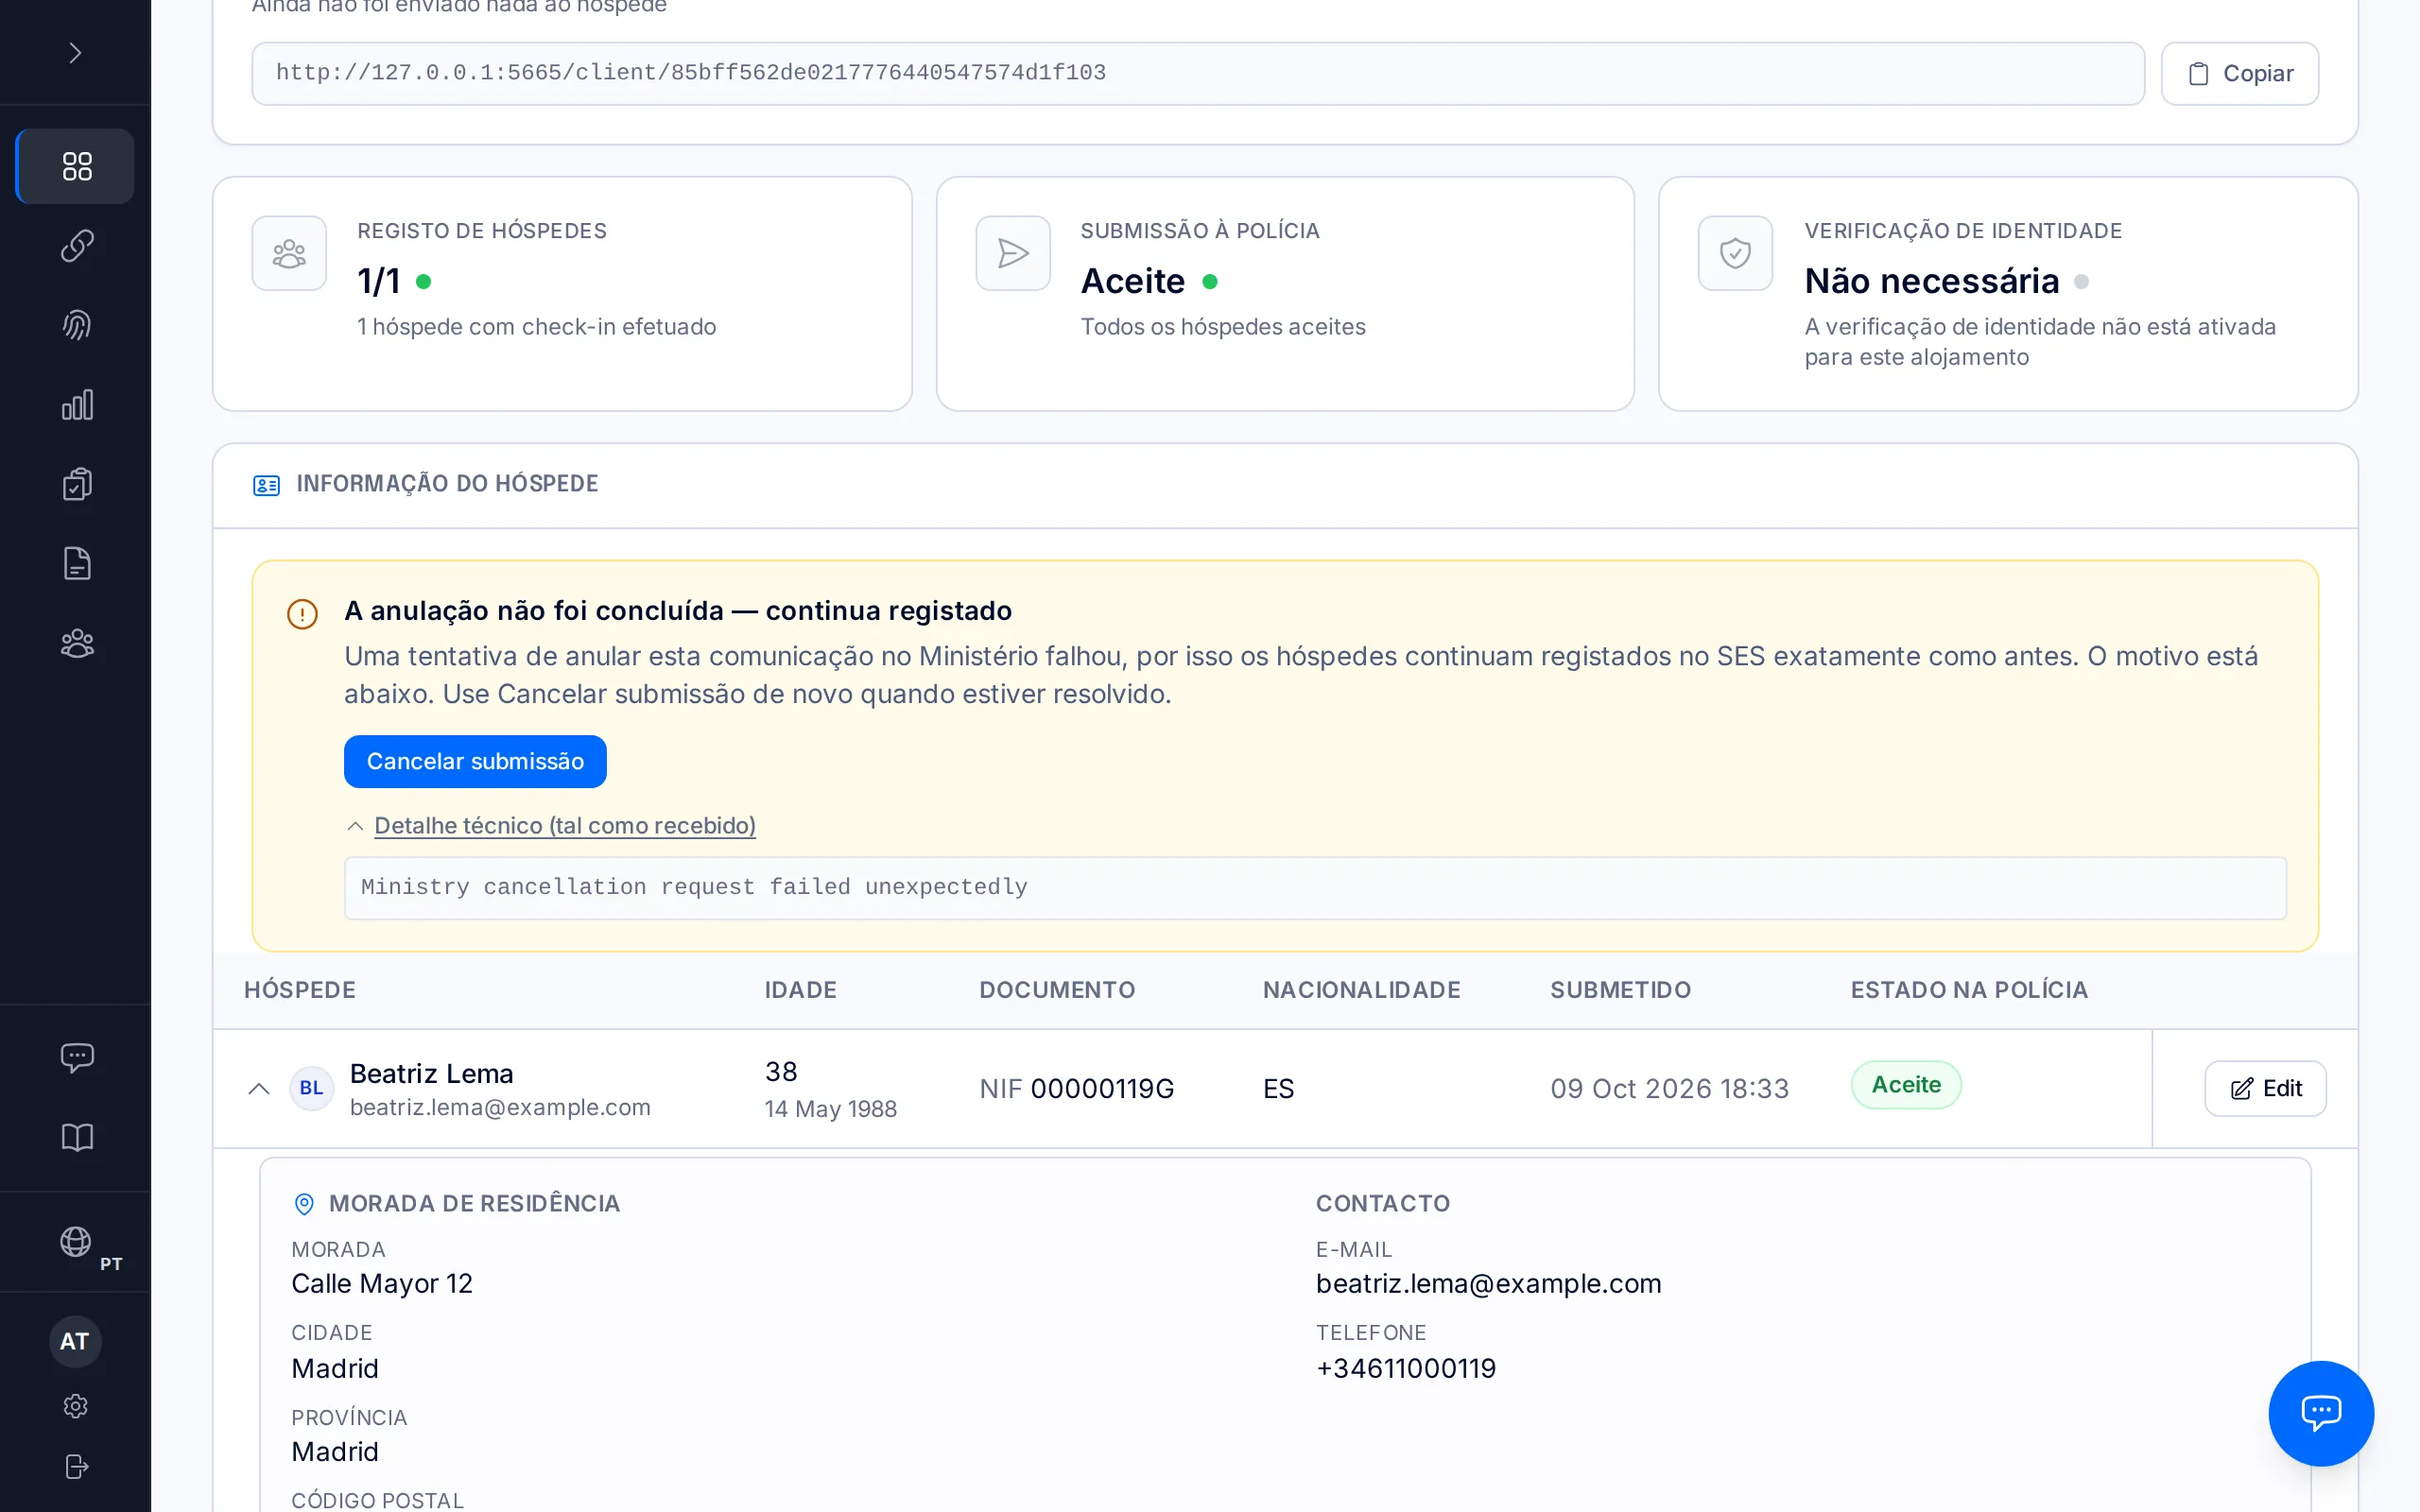Click the HÓSPEDE column header

pyautogui.click(x=300, y=989)
